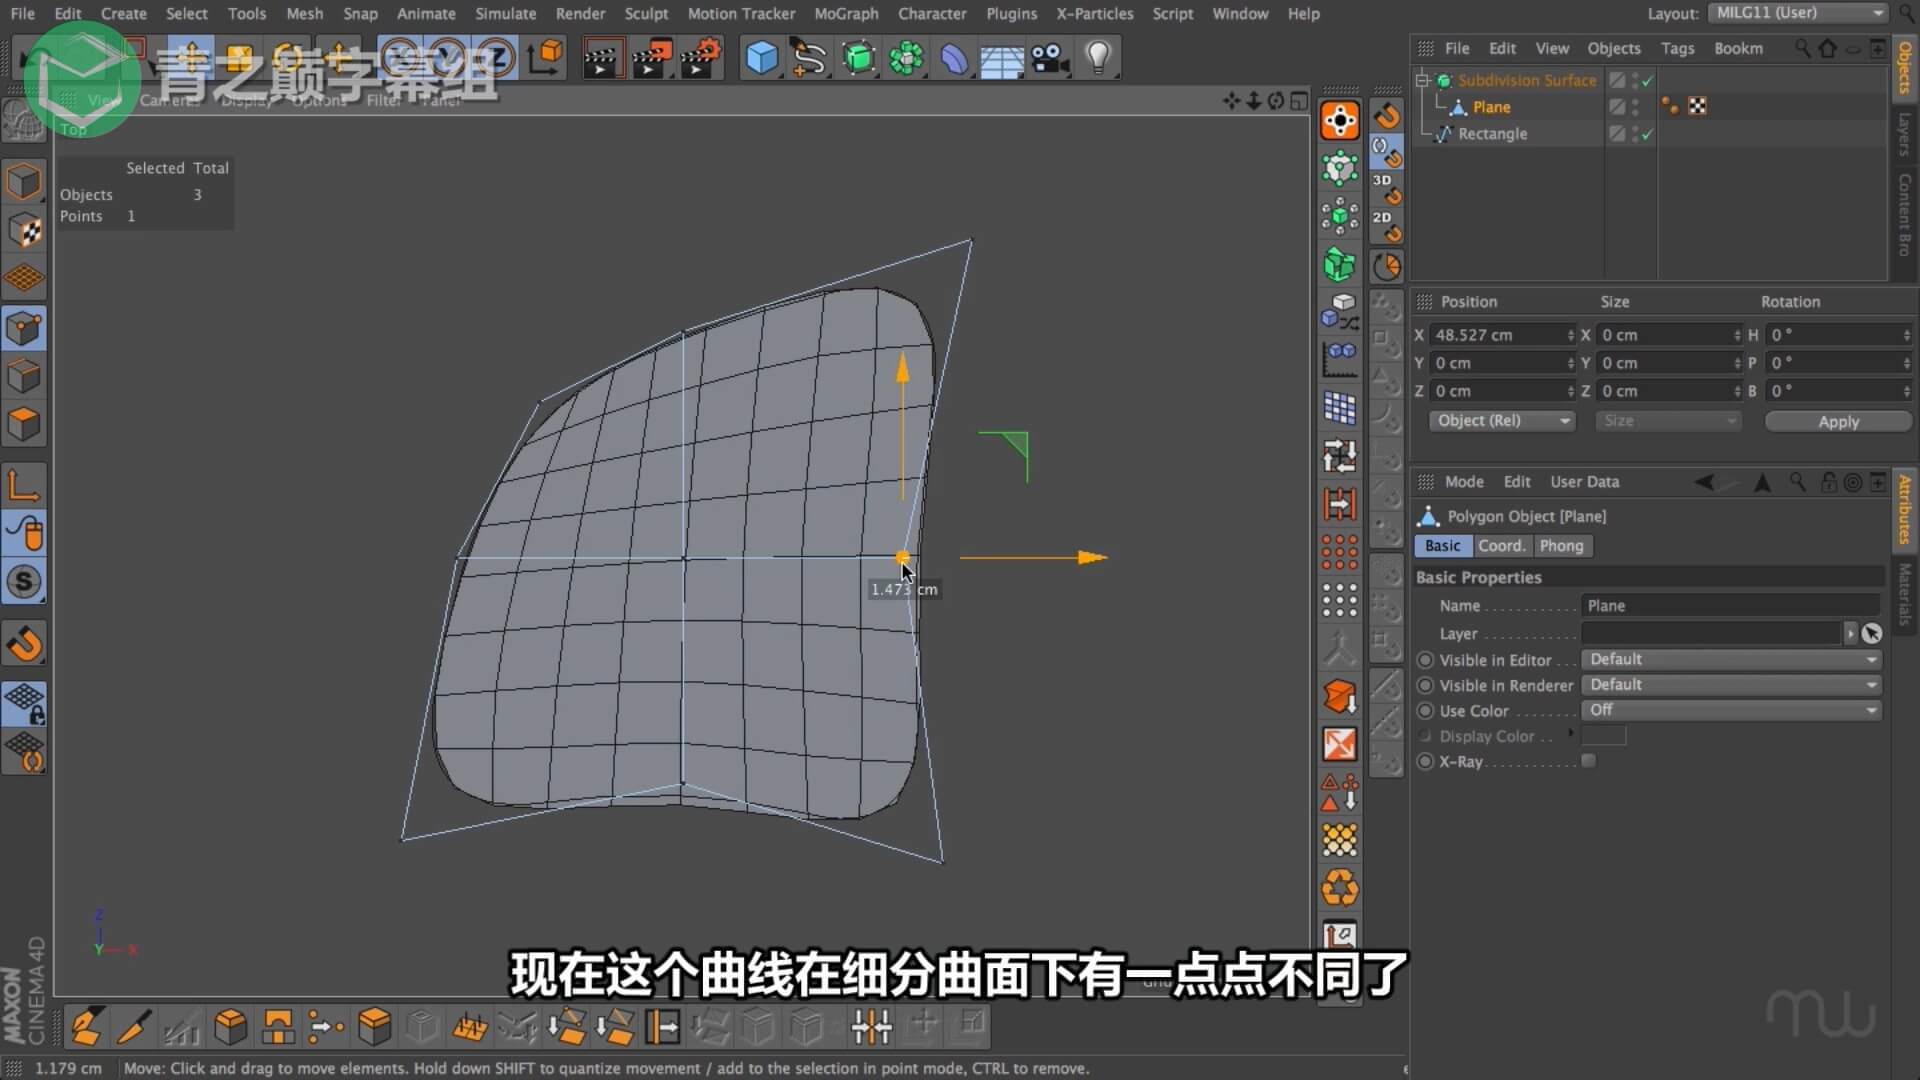Viewport: 1920px width, 1080px height.
Task: Click the Apply button
Action: point(1837,421)
